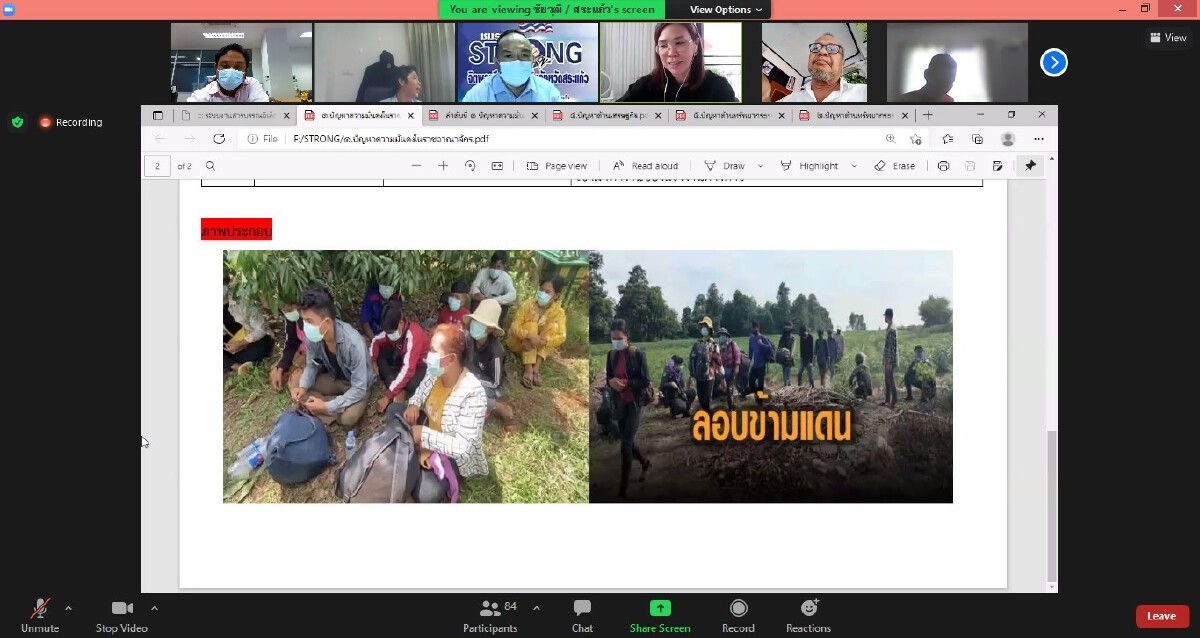Expand the arrow beside Participants
The image size is (1200, 638).
536,608
